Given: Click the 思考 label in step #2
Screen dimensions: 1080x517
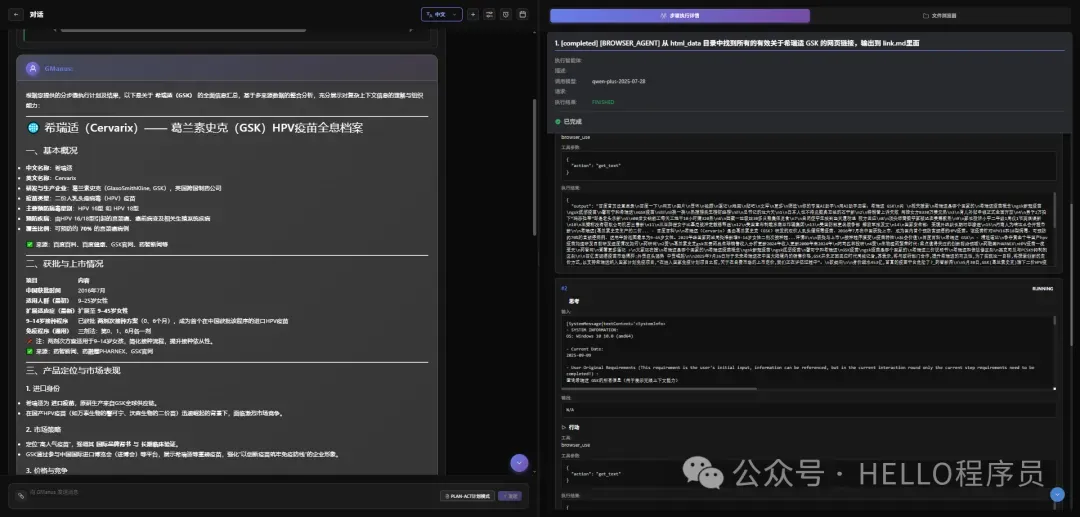Looking at the screenshot, I should click(574, 302).
